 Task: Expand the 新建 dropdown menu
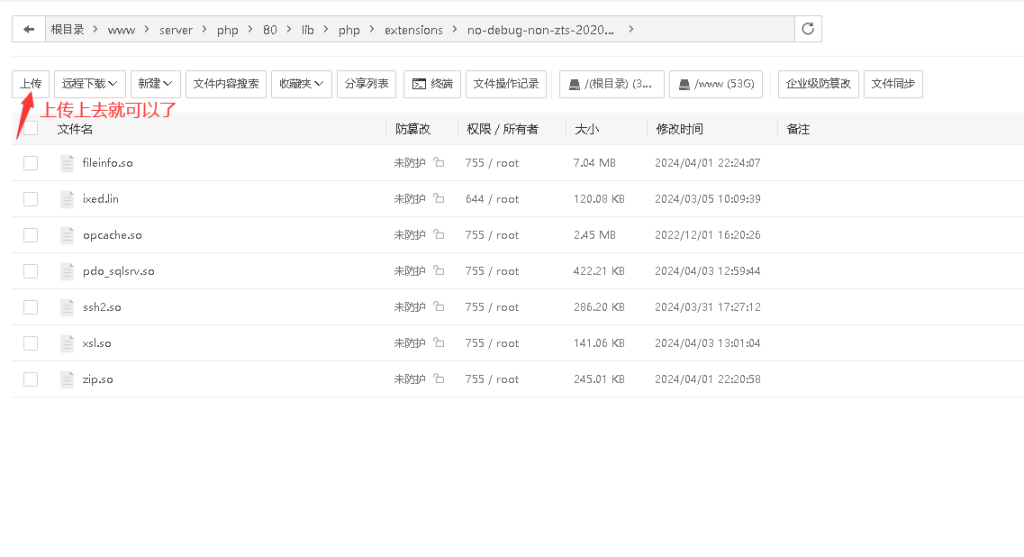[156, 84]
